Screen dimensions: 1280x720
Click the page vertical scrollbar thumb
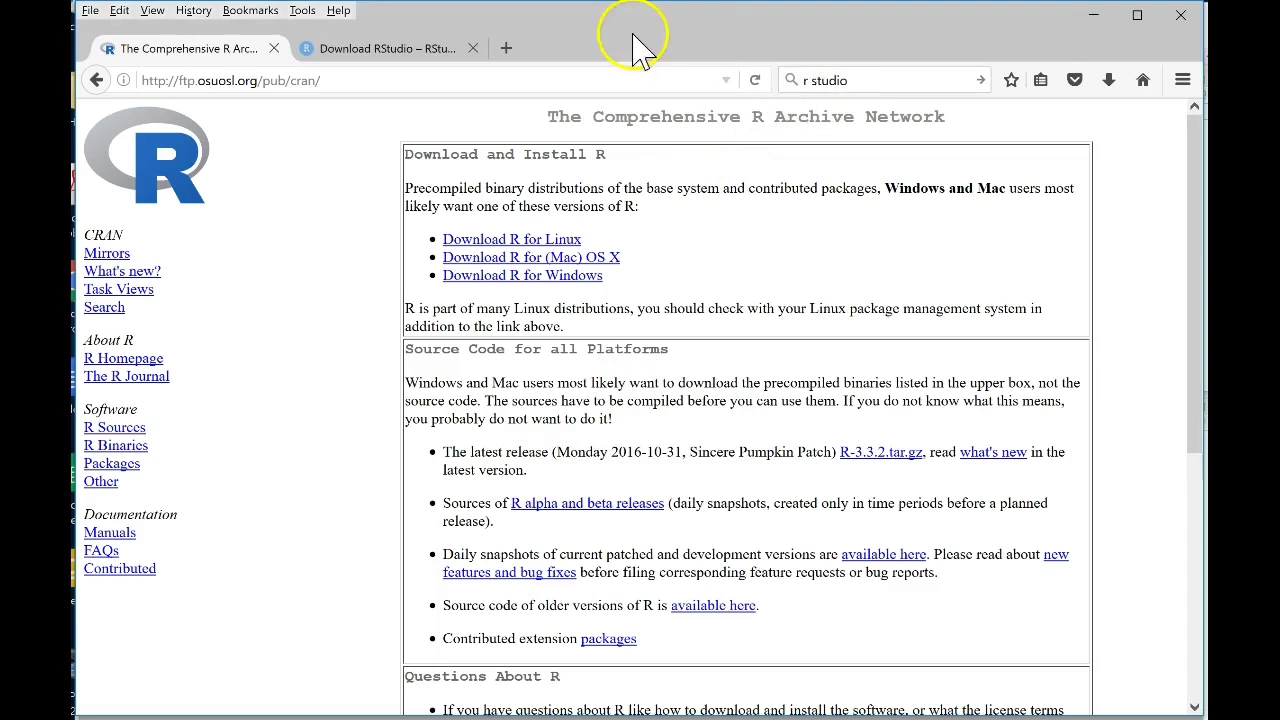click(x=1194, y=285)
